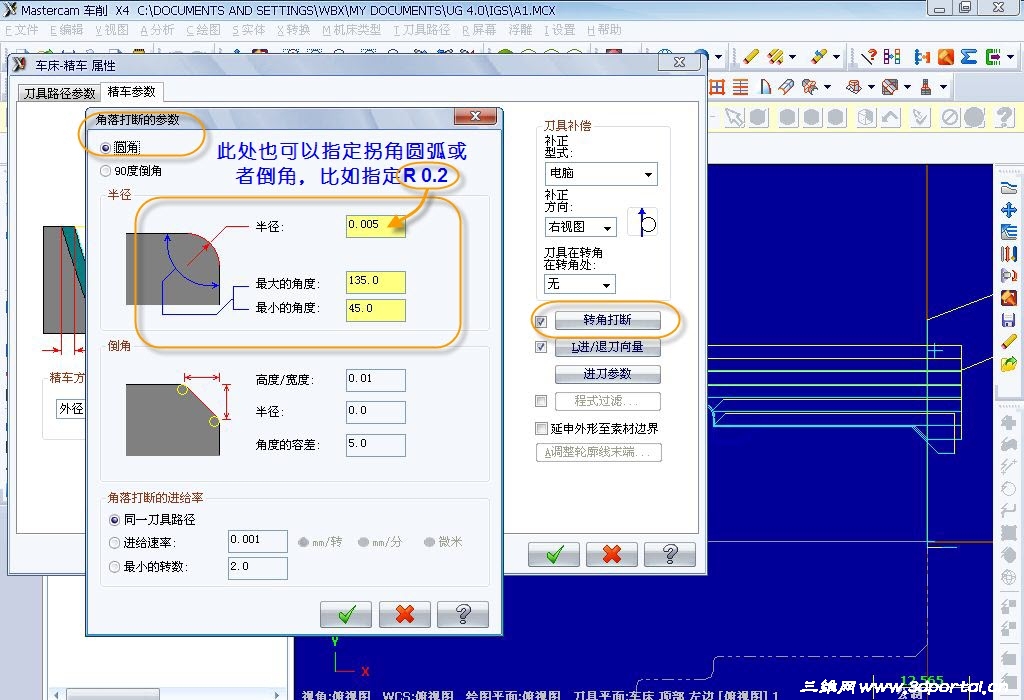Click the green bracket with purple arrow icon
This screenshot has height=700, width=1024.
993,57
